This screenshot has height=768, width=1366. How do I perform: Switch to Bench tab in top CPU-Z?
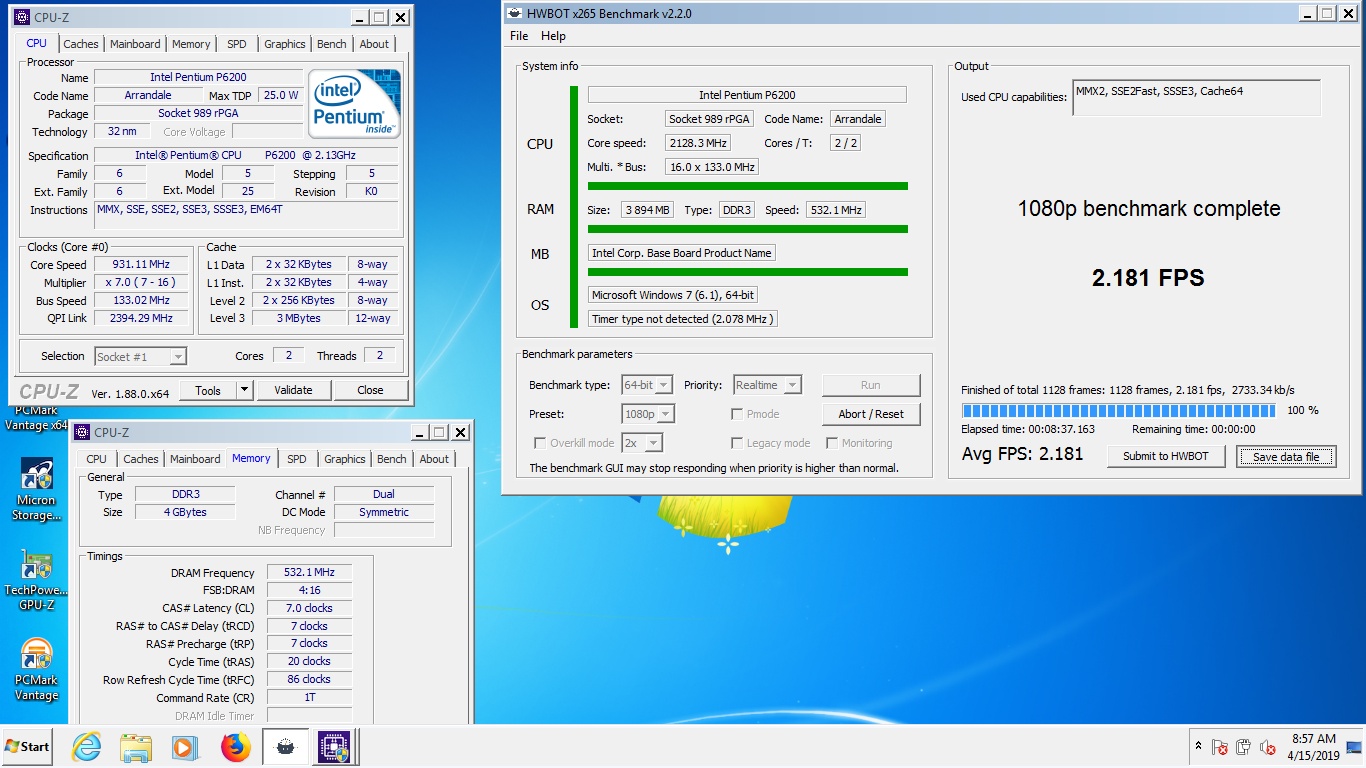[x=332, y=44]
